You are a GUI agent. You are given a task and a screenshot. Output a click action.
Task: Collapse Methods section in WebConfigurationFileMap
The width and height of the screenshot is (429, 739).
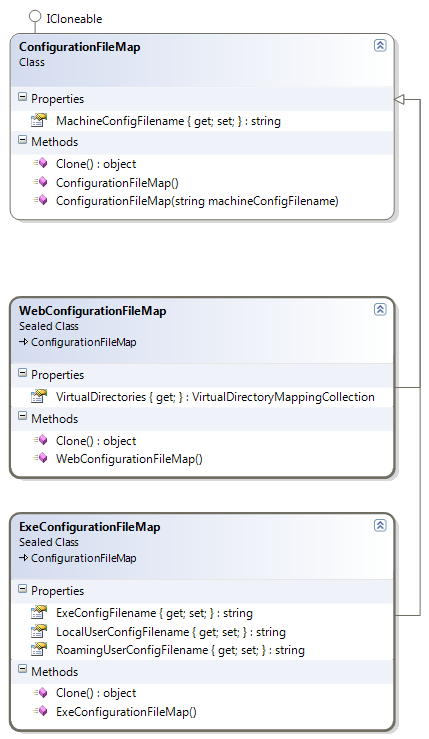[x=22, y=416]
